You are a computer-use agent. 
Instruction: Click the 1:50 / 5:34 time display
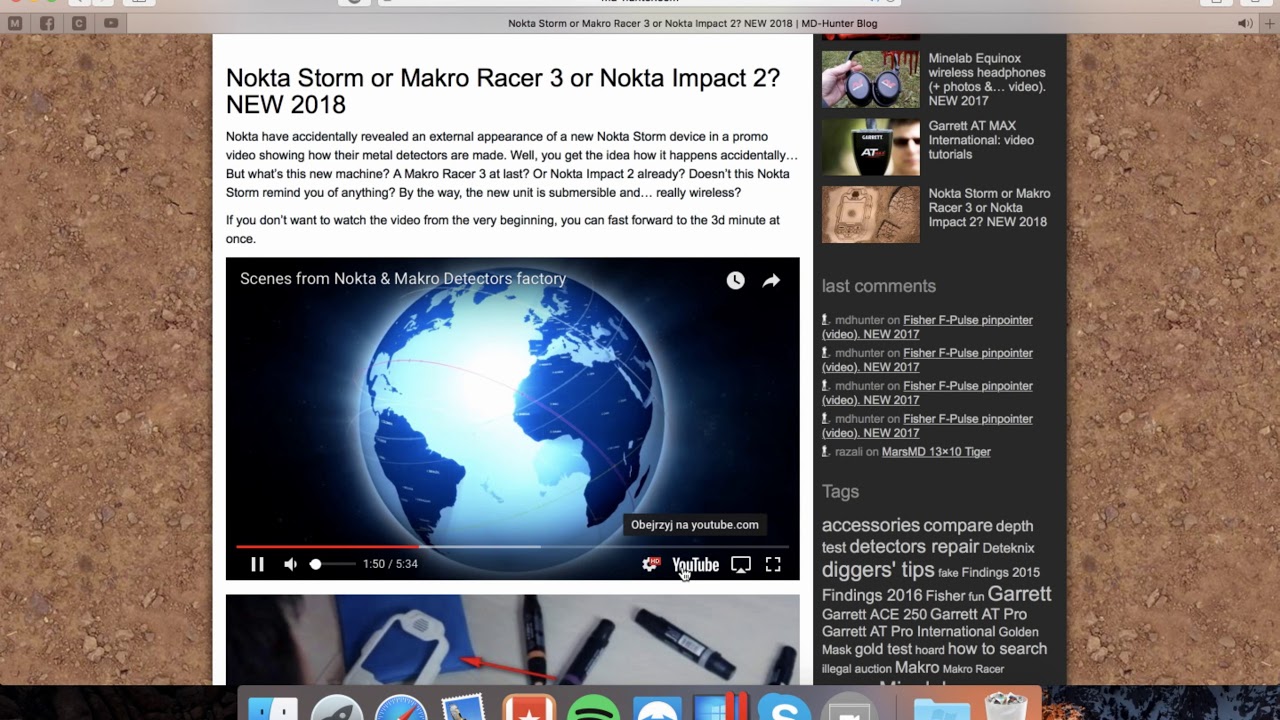coord(390,564)
